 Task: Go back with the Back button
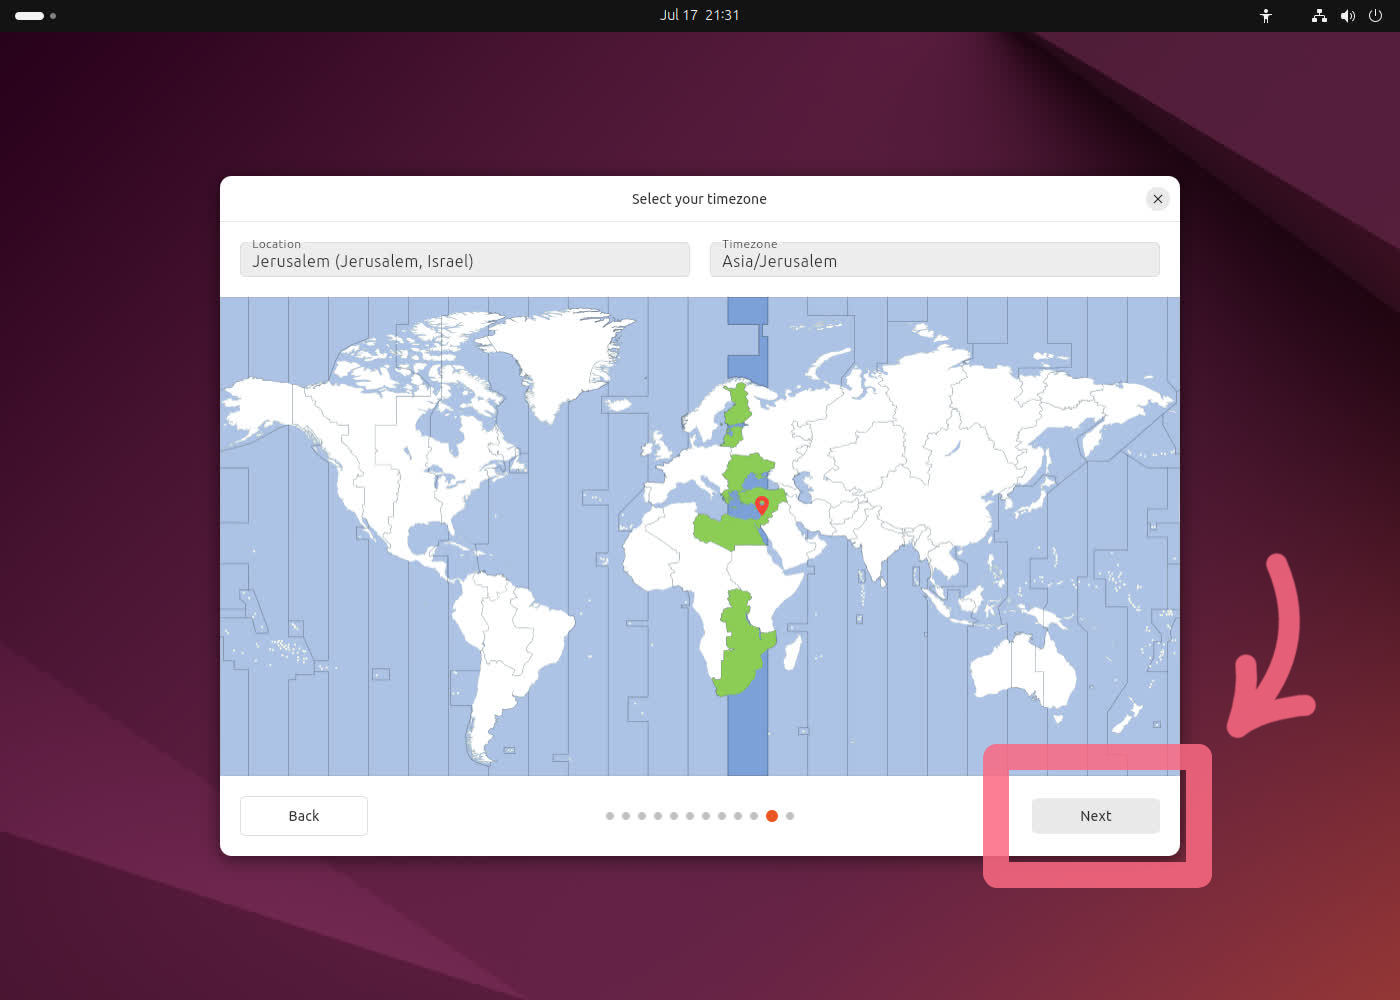304,816
